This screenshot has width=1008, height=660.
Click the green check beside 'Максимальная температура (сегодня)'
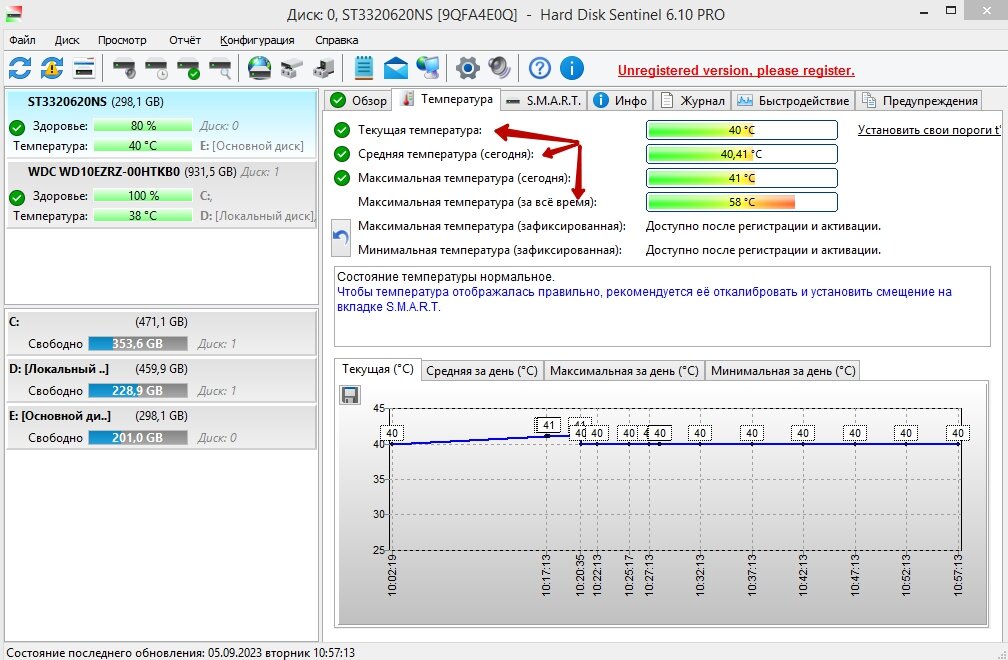342,178
